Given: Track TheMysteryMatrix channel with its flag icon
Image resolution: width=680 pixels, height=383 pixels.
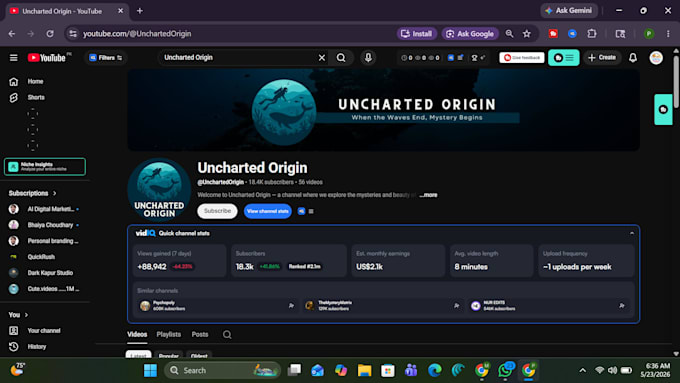Looking at the screenshot, I should (x=456, y=306).
